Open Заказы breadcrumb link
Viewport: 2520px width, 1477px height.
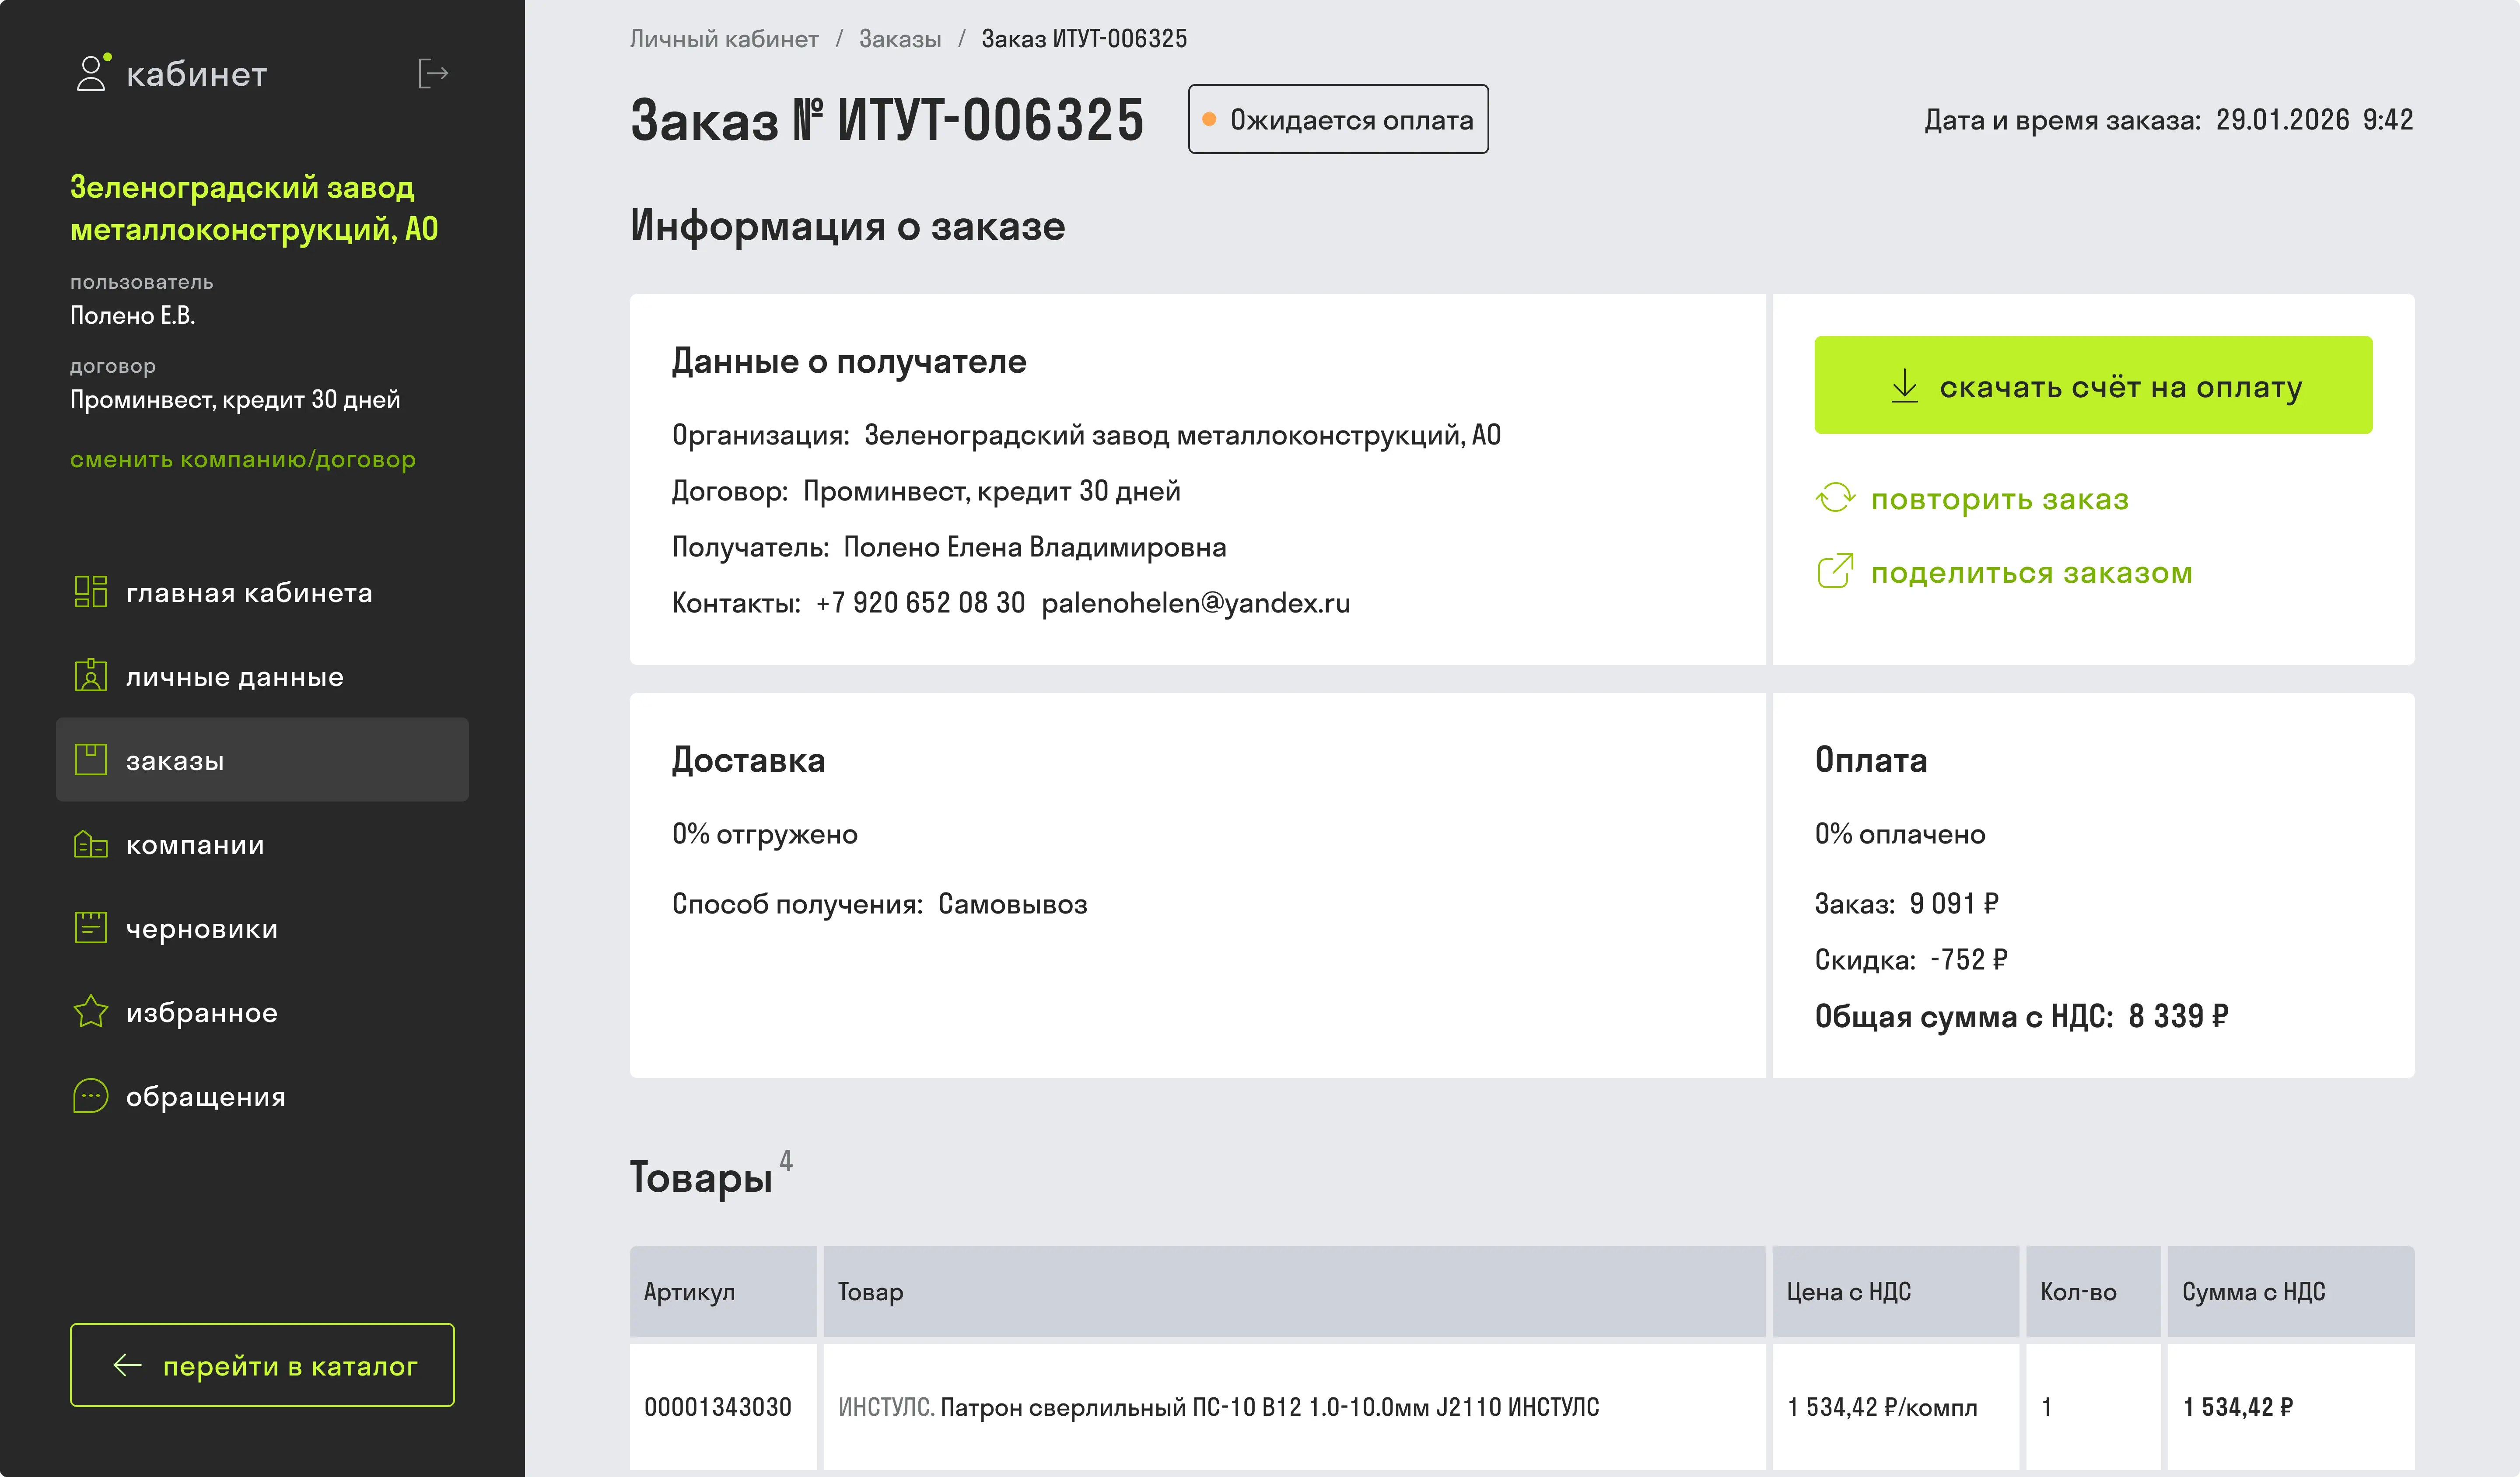click(900, 39)
